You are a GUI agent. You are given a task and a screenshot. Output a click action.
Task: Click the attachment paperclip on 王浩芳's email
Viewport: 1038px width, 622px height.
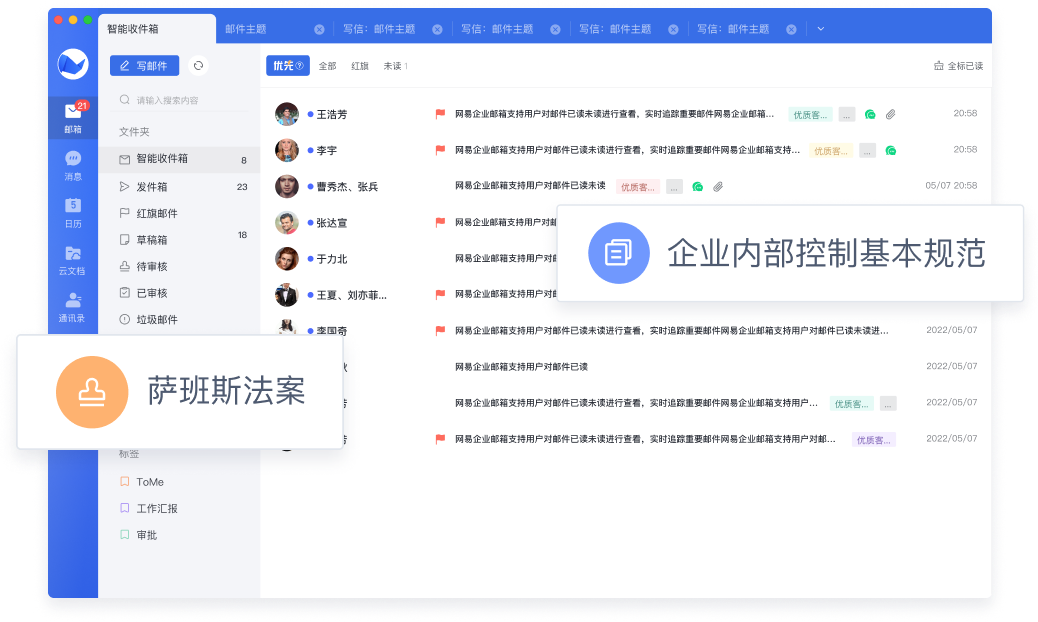pos(890,115)
